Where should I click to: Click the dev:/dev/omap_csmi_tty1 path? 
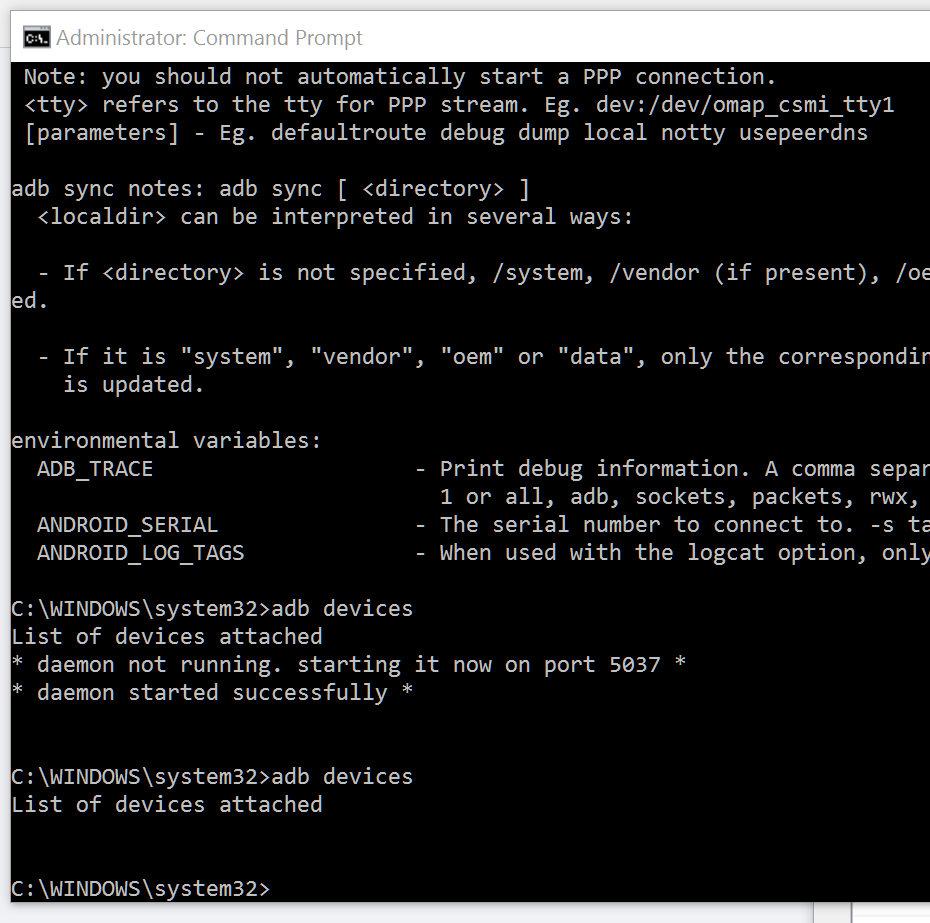744,105
